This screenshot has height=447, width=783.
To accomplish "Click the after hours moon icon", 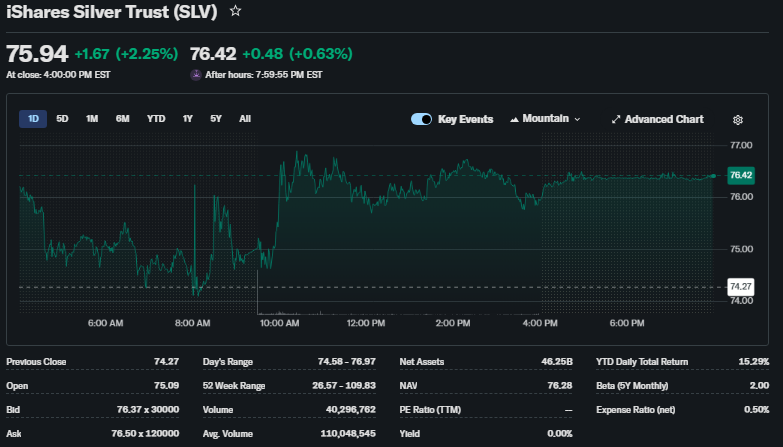I will [196, 75].
